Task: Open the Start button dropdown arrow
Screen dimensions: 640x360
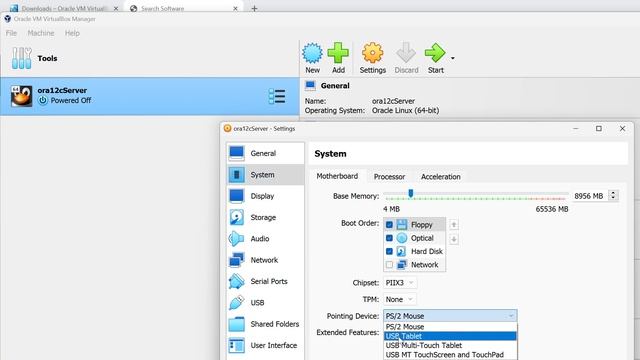Action: 453,58
